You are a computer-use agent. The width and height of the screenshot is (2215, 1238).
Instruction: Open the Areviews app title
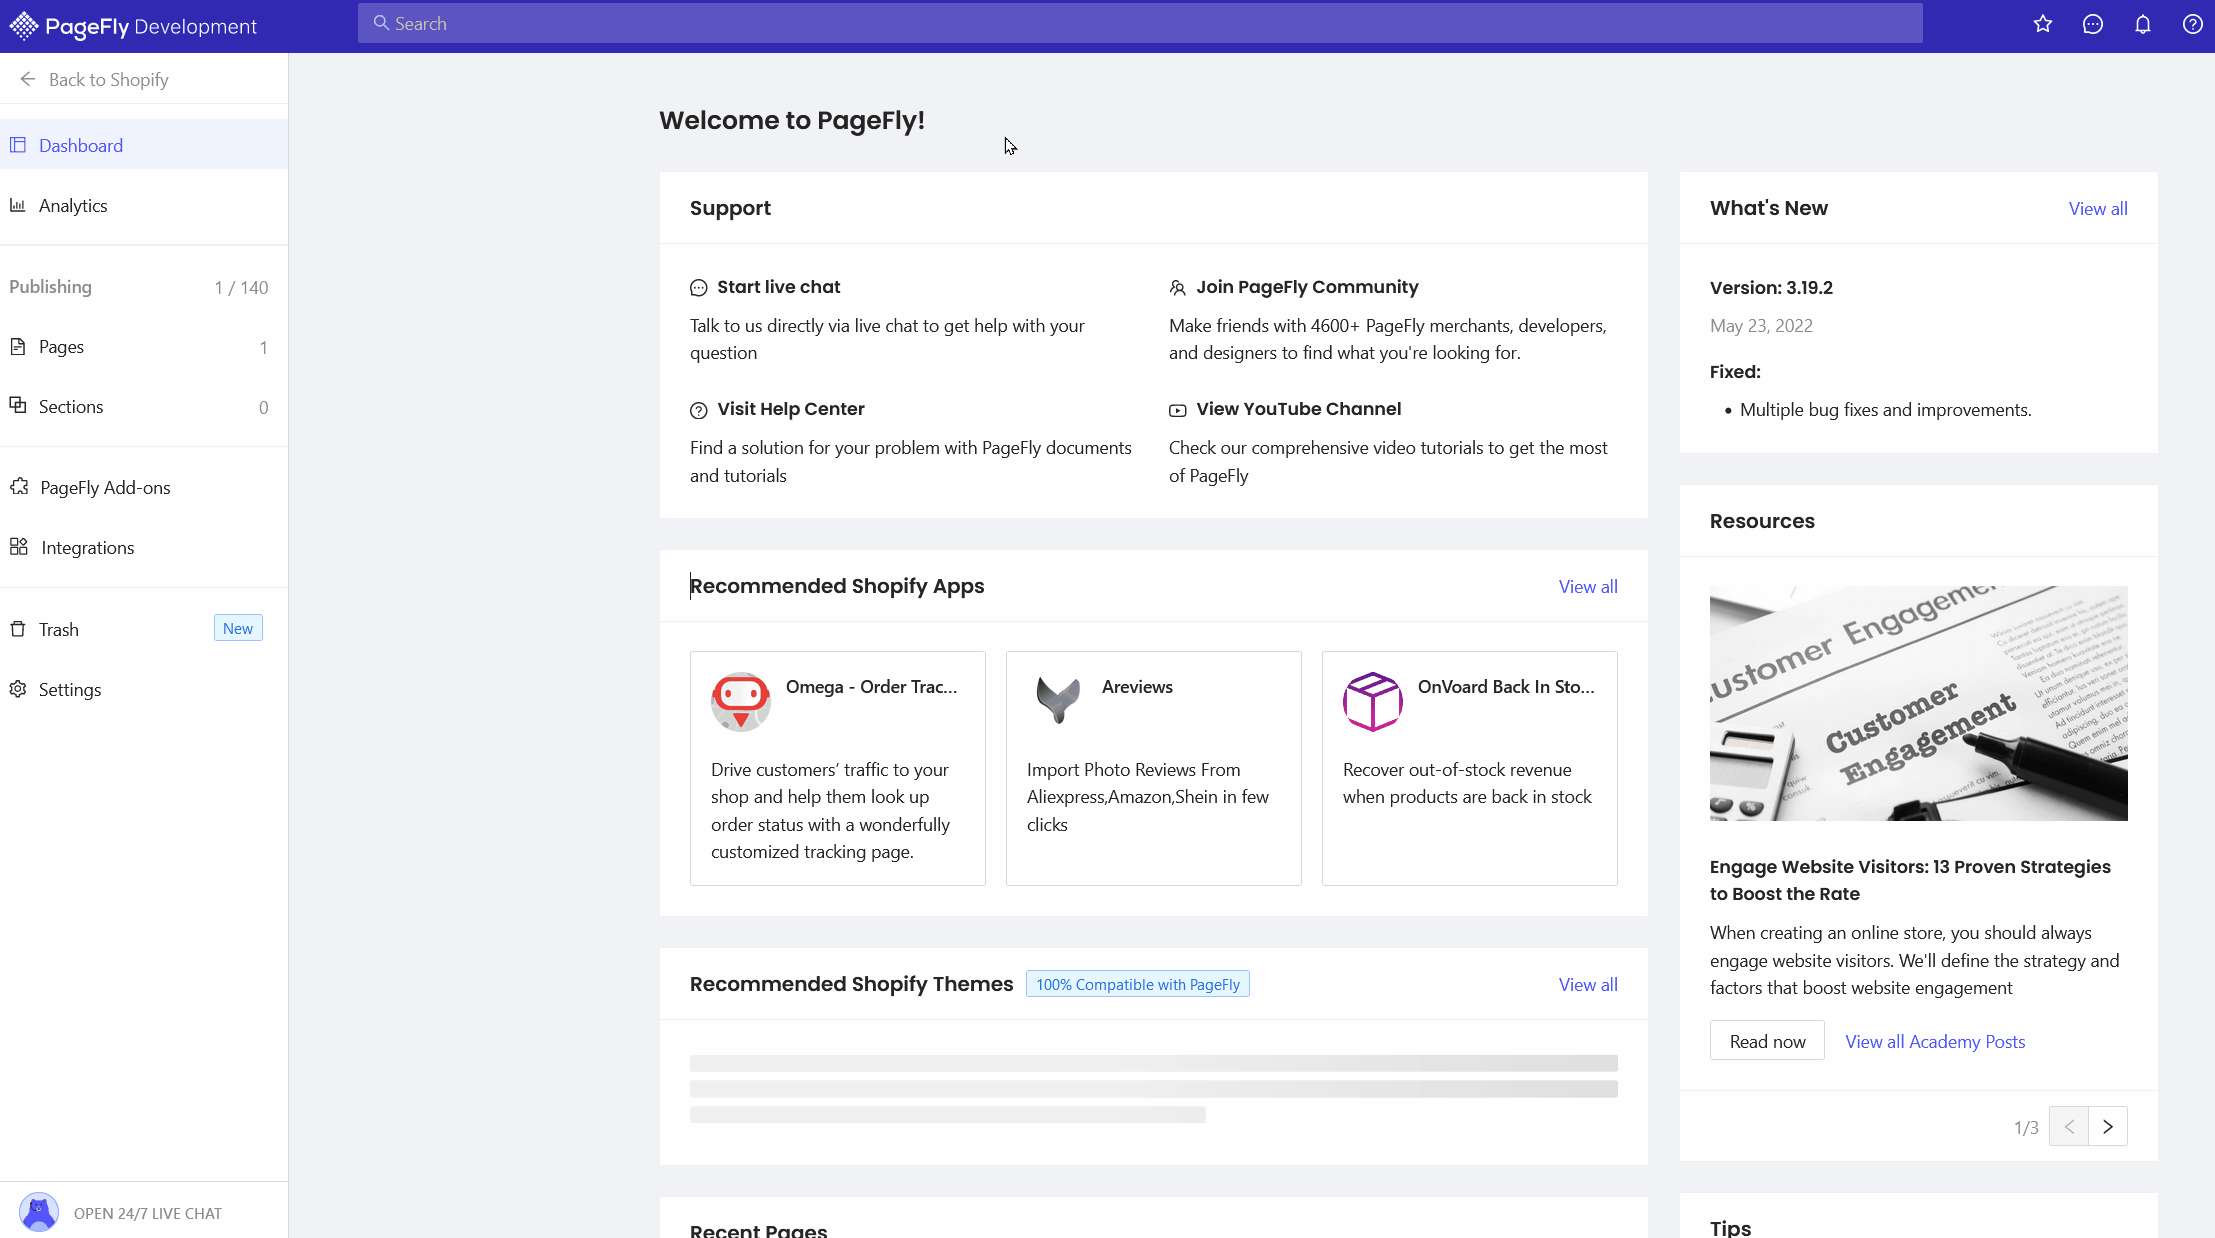(x=1137, y=686)
